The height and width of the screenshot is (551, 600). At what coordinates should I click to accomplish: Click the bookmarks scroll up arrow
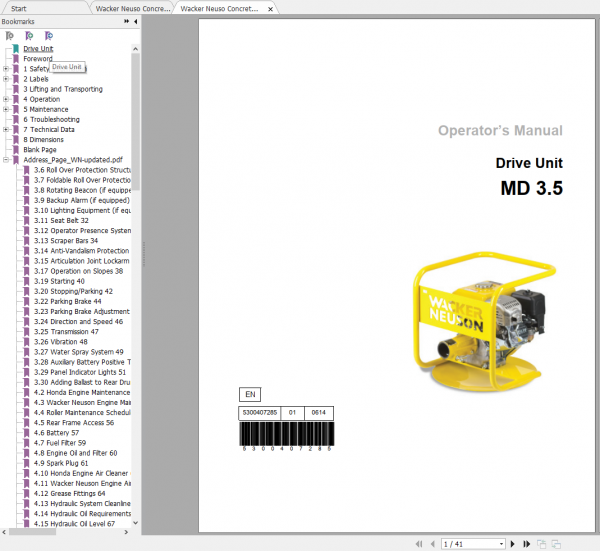click(x=135, y=49)
